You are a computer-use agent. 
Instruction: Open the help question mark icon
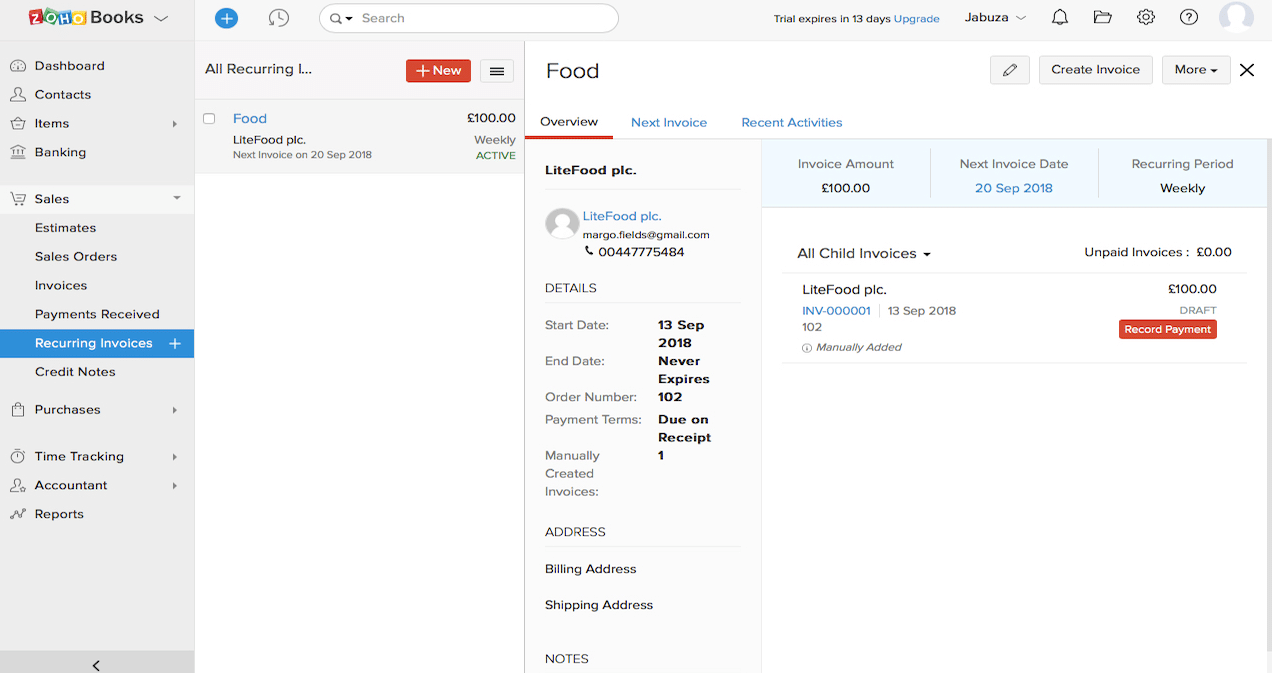click(x=1189, y=17)
